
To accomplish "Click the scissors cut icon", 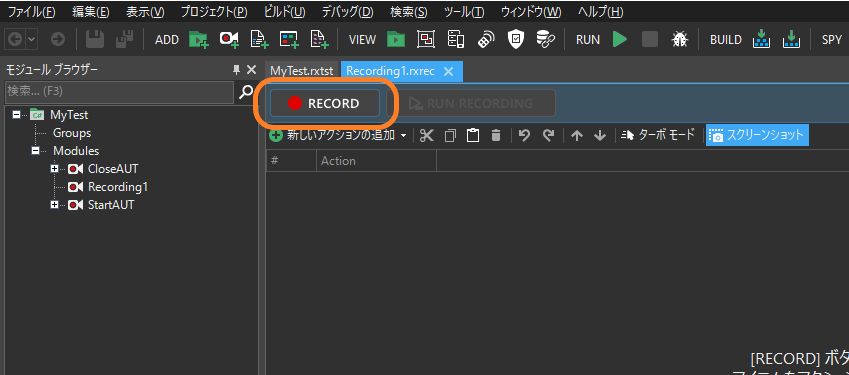I will click(427, 135).
